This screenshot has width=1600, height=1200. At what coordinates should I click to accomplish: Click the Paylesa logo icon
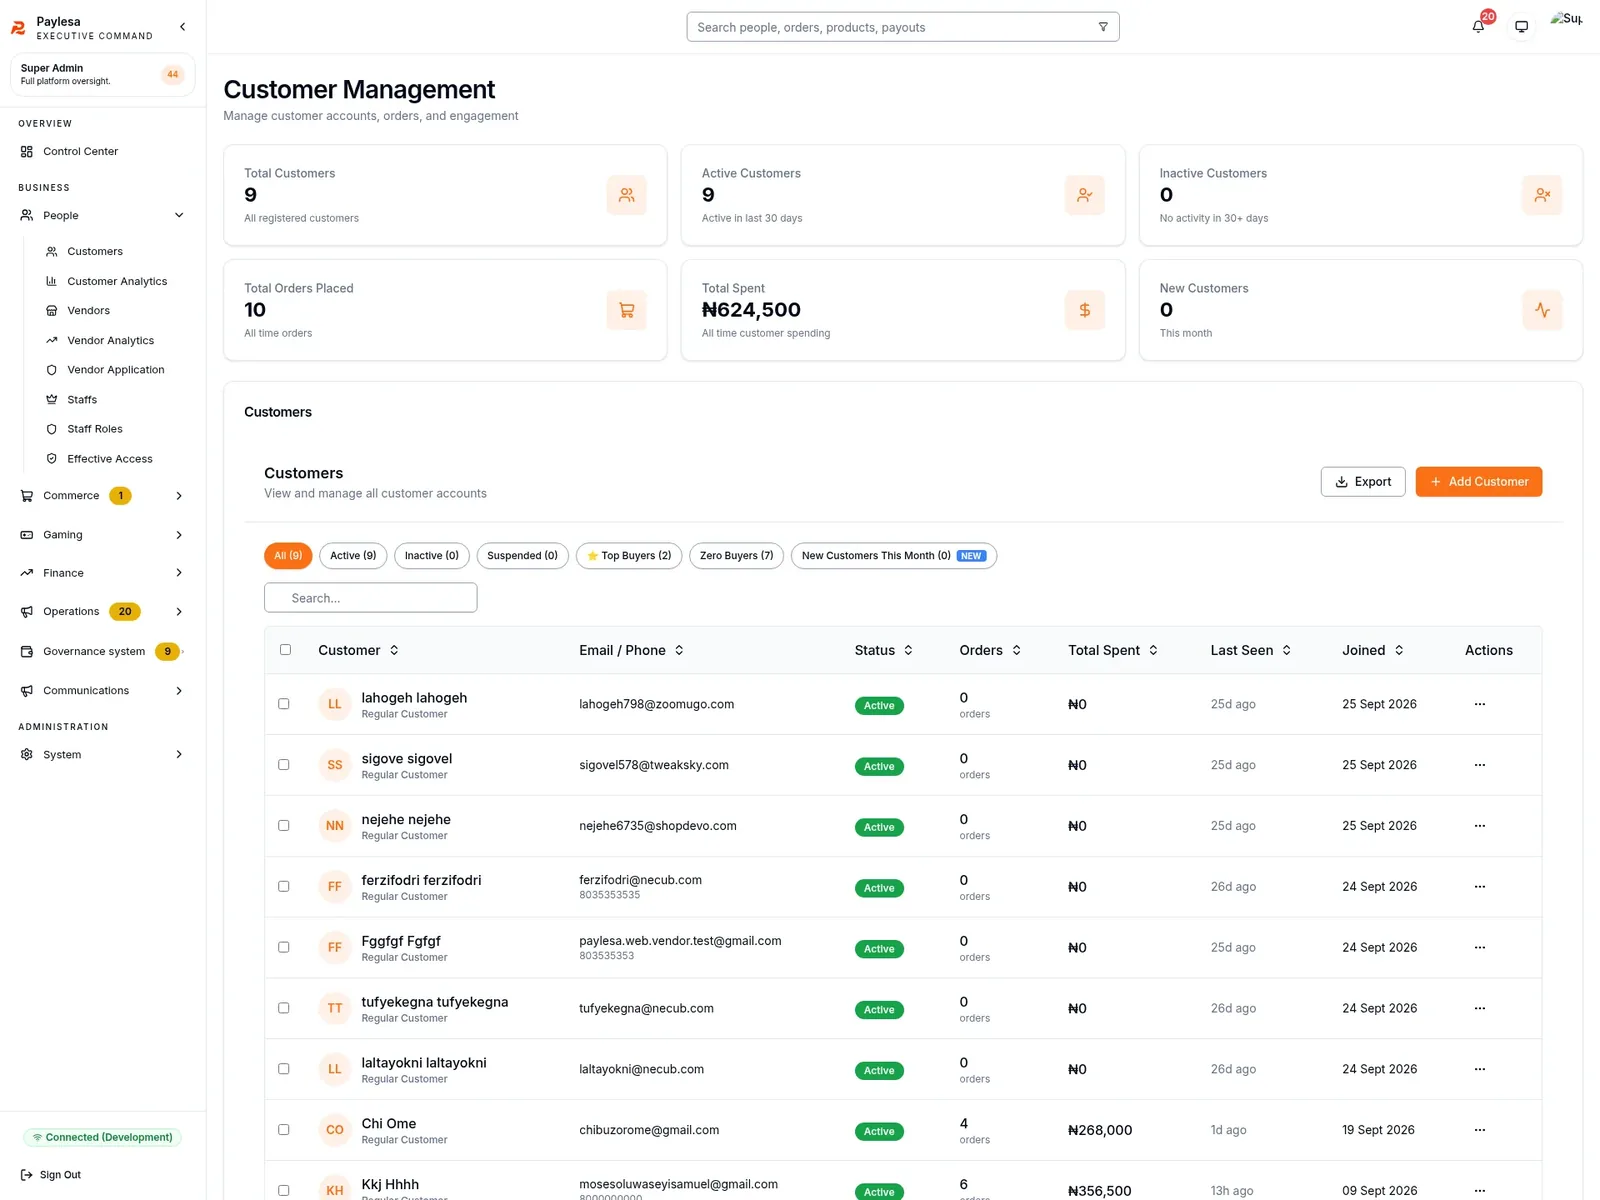click(18, 28)
